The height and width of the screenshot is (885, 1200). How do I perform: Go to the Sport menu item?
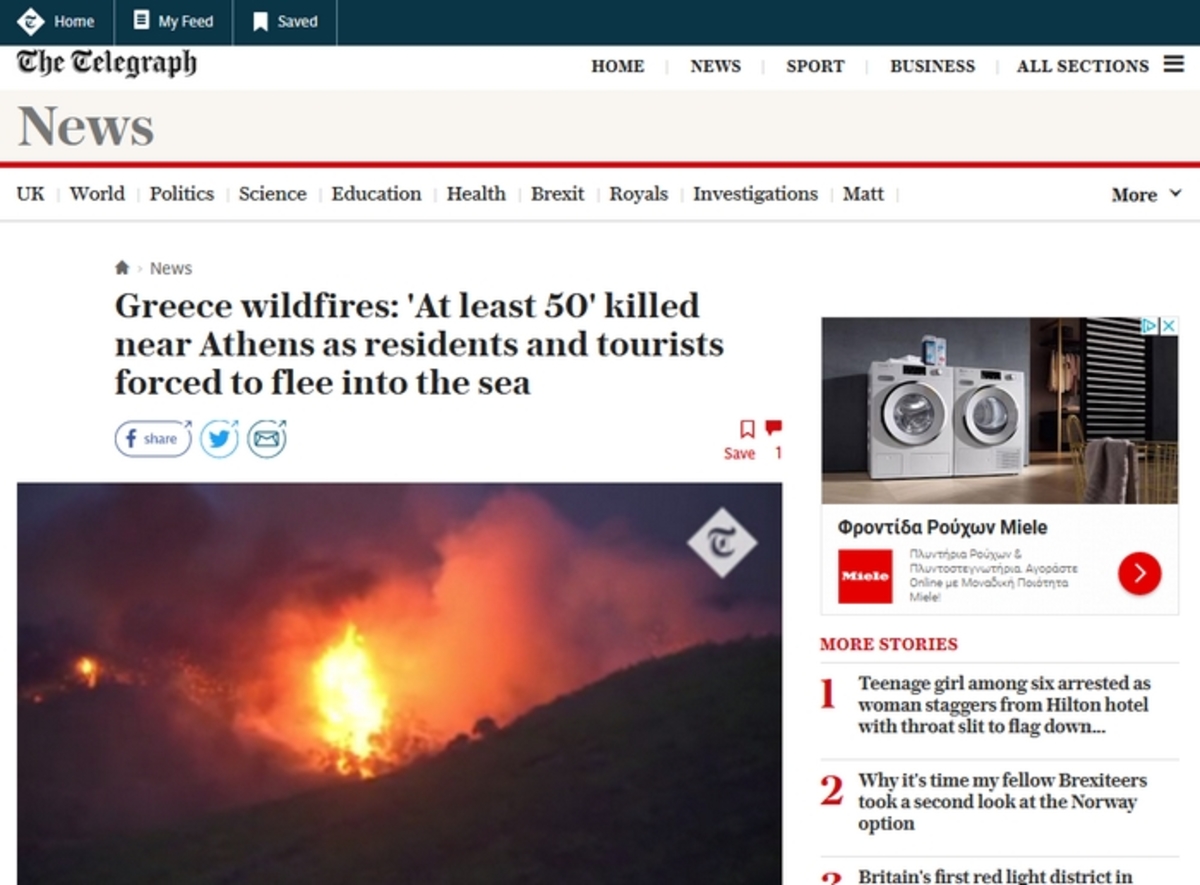tap(815, 66)
